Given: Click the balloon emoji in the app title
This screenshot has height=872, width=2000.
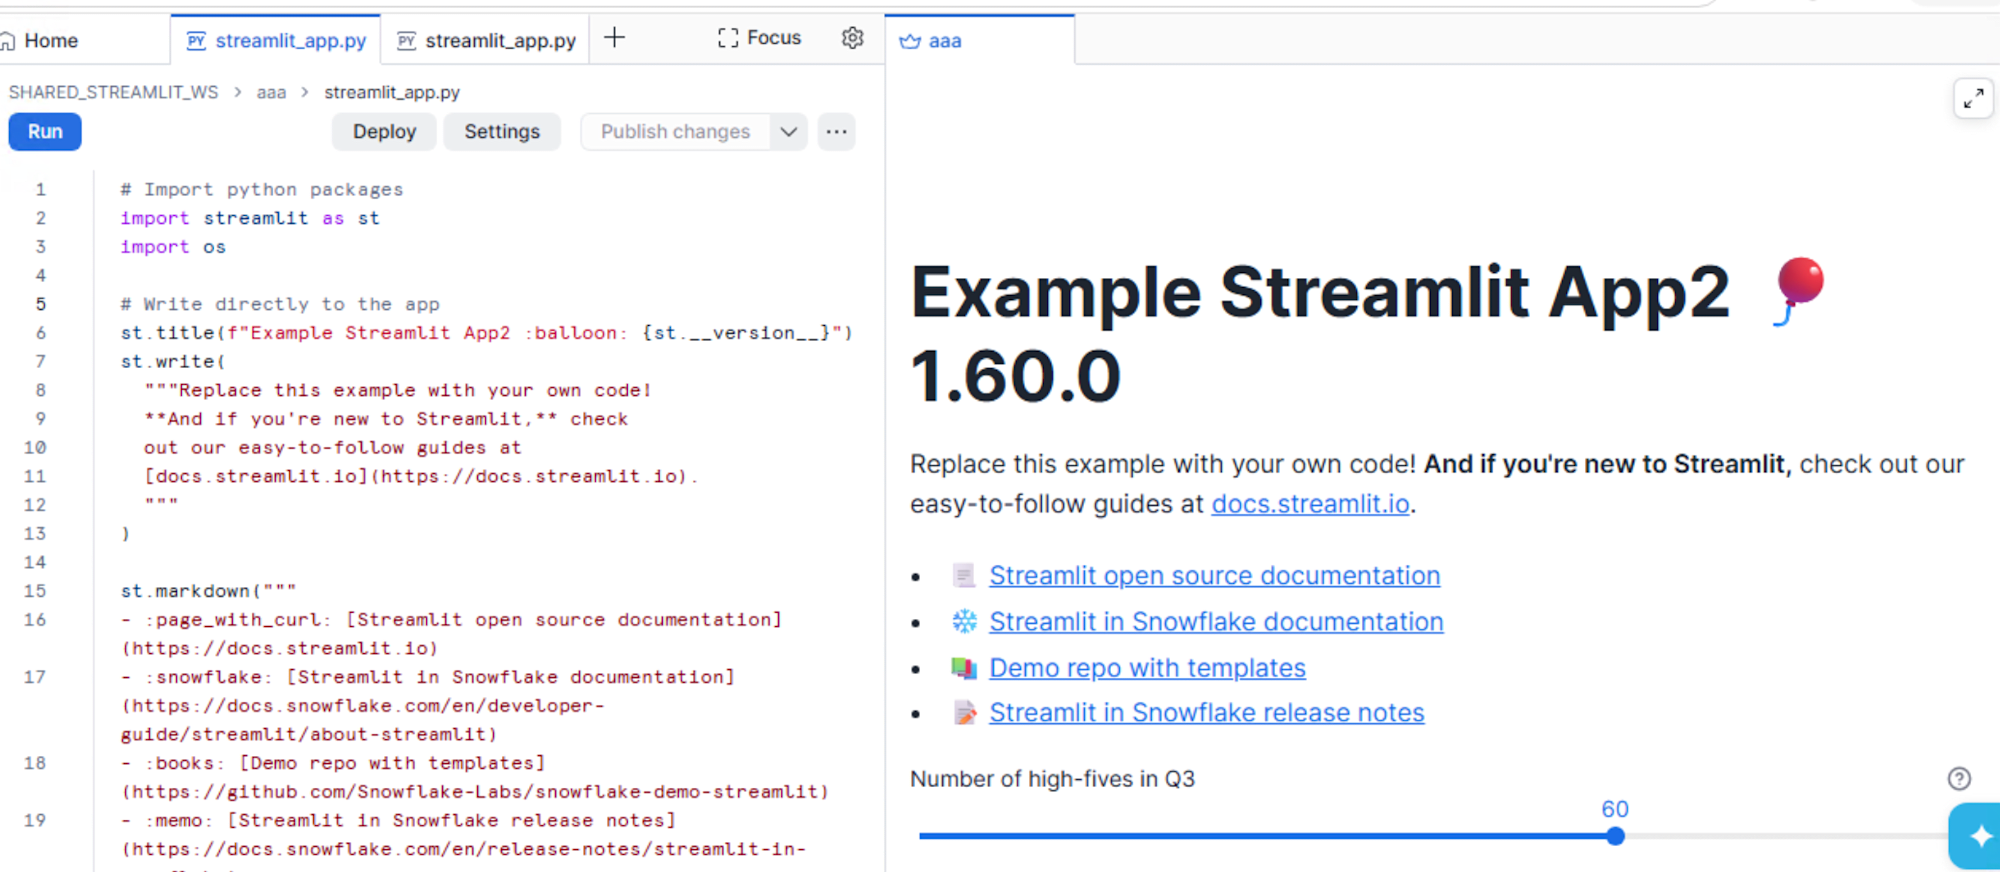Looking at the screenshot, I should click(x=1799, y=291).
